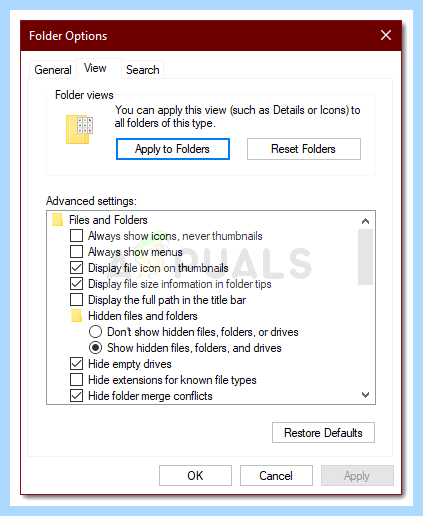Close the Folder Options dialog

coord(386,35)
